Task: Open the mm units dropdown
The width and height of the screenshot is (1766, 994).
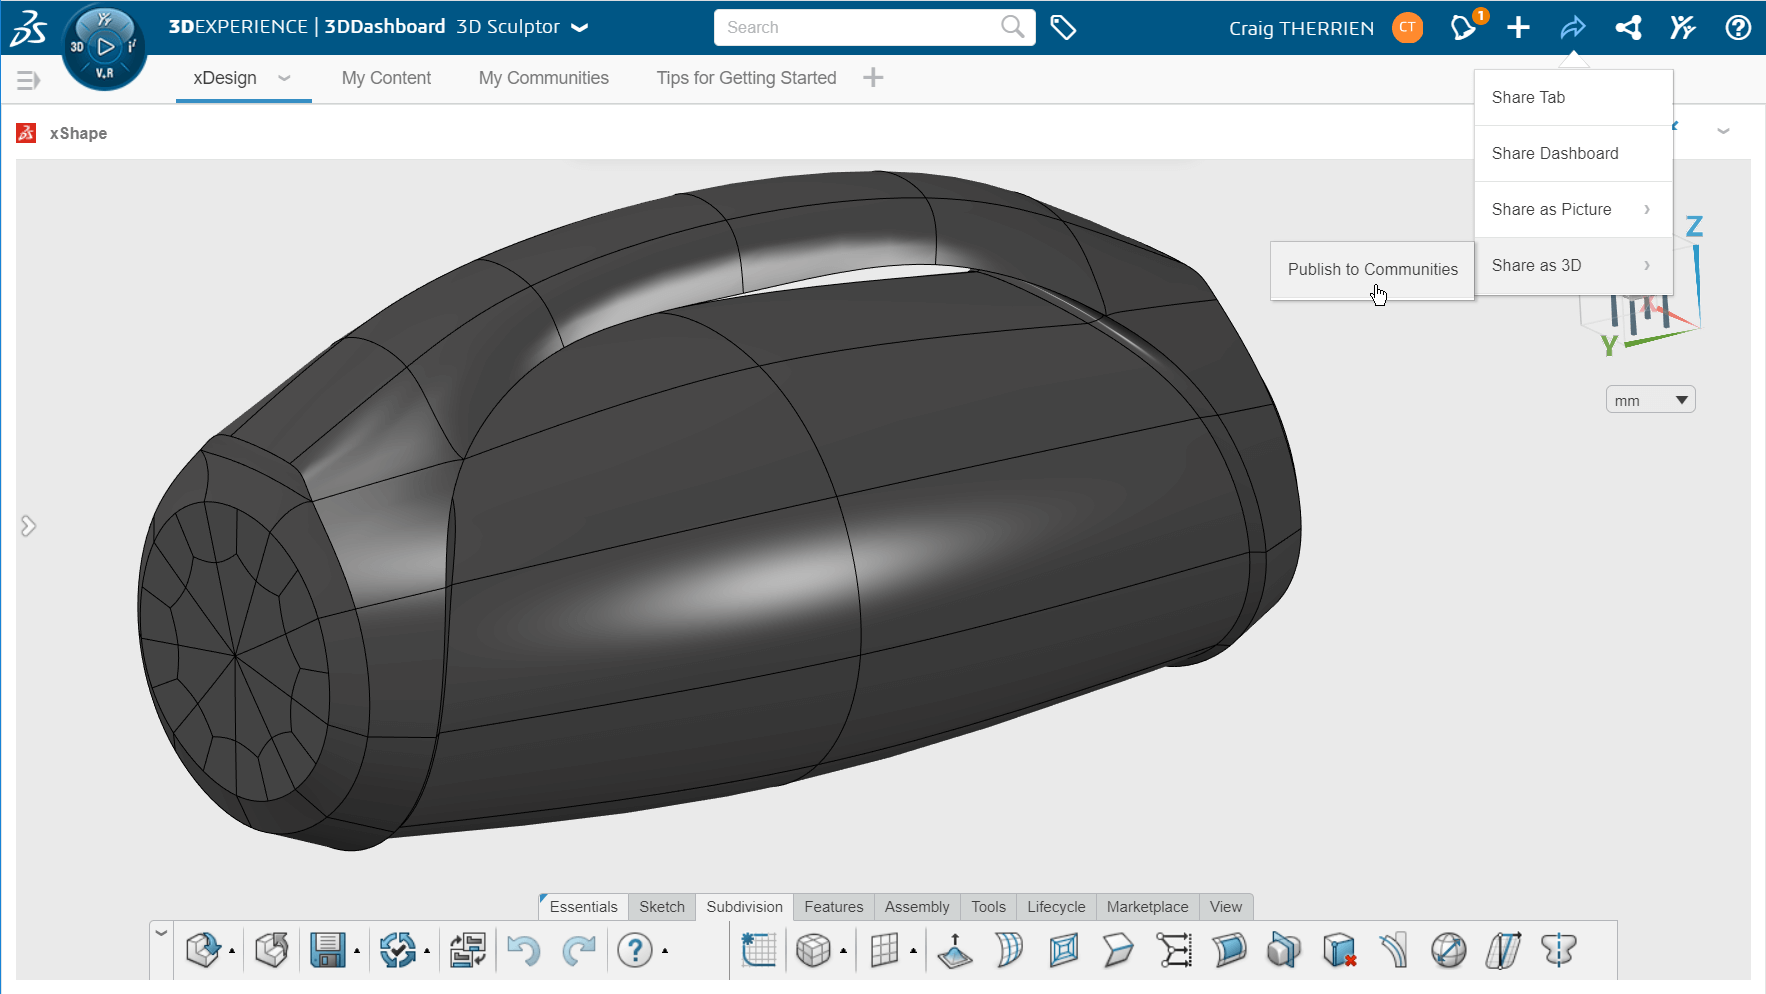Action: pyautogui.click(x=1650, y=400)
